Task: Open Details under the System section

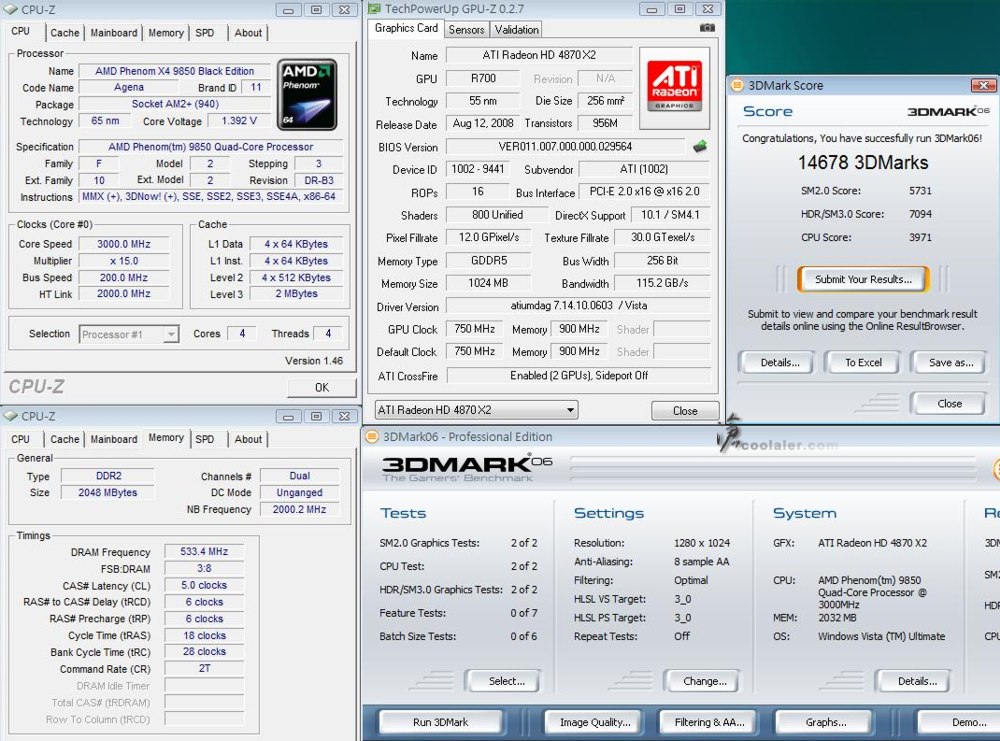Action: click(917, 681)
